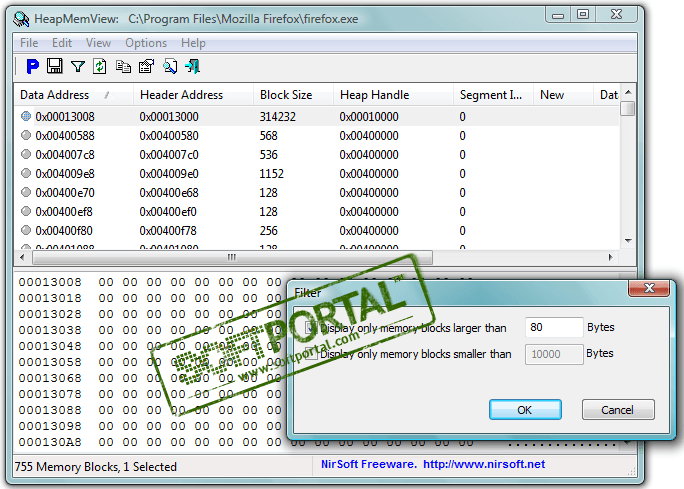Sort by Segment I... column header
This screenshot has height=489, width=684.
(493, 95)
